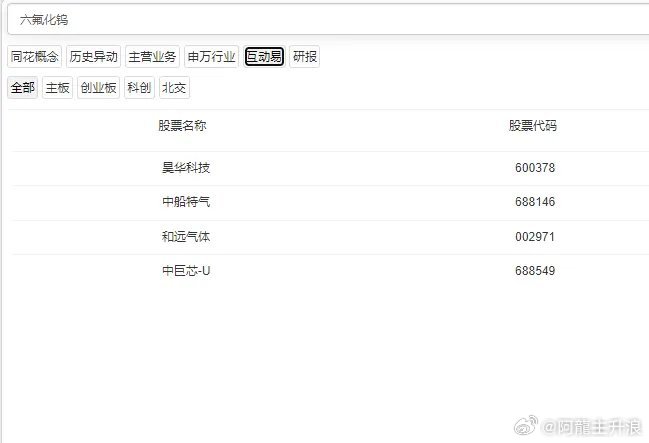
Task: Select stock name 和远气体
Action: [x=186, y=236]
